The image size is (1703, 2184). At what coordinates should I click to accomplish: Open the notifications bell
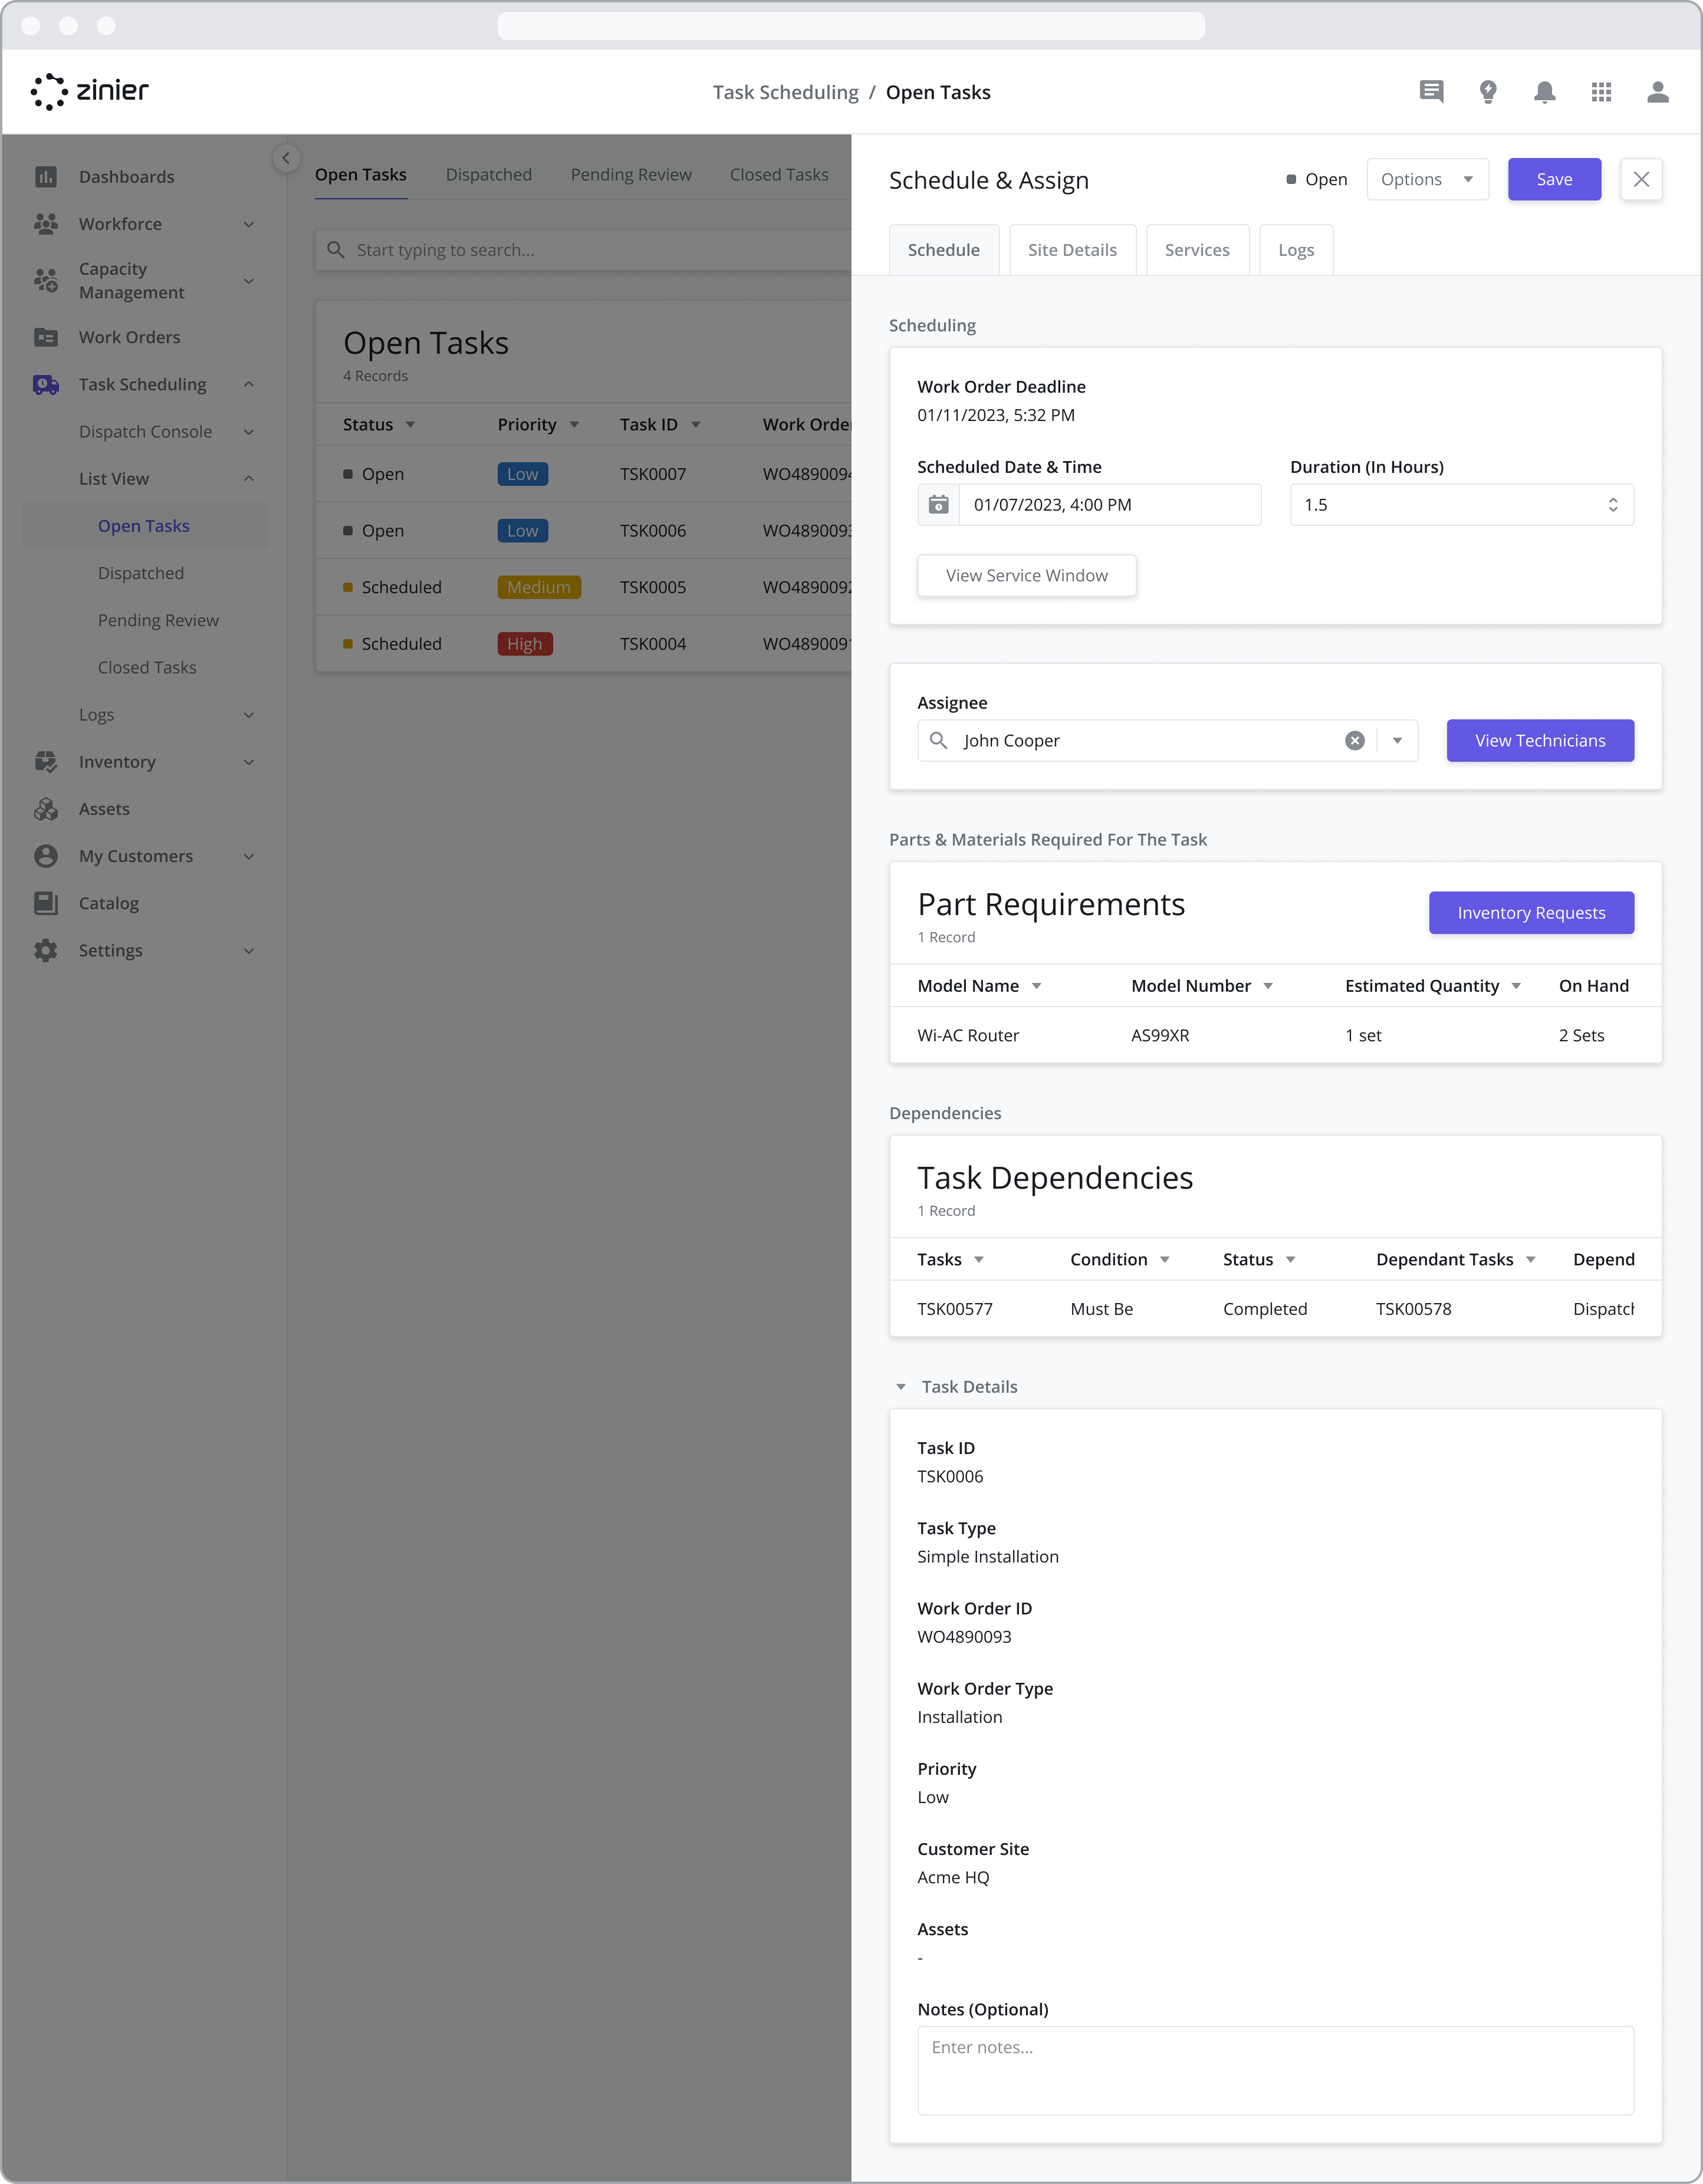point(1544,92)
